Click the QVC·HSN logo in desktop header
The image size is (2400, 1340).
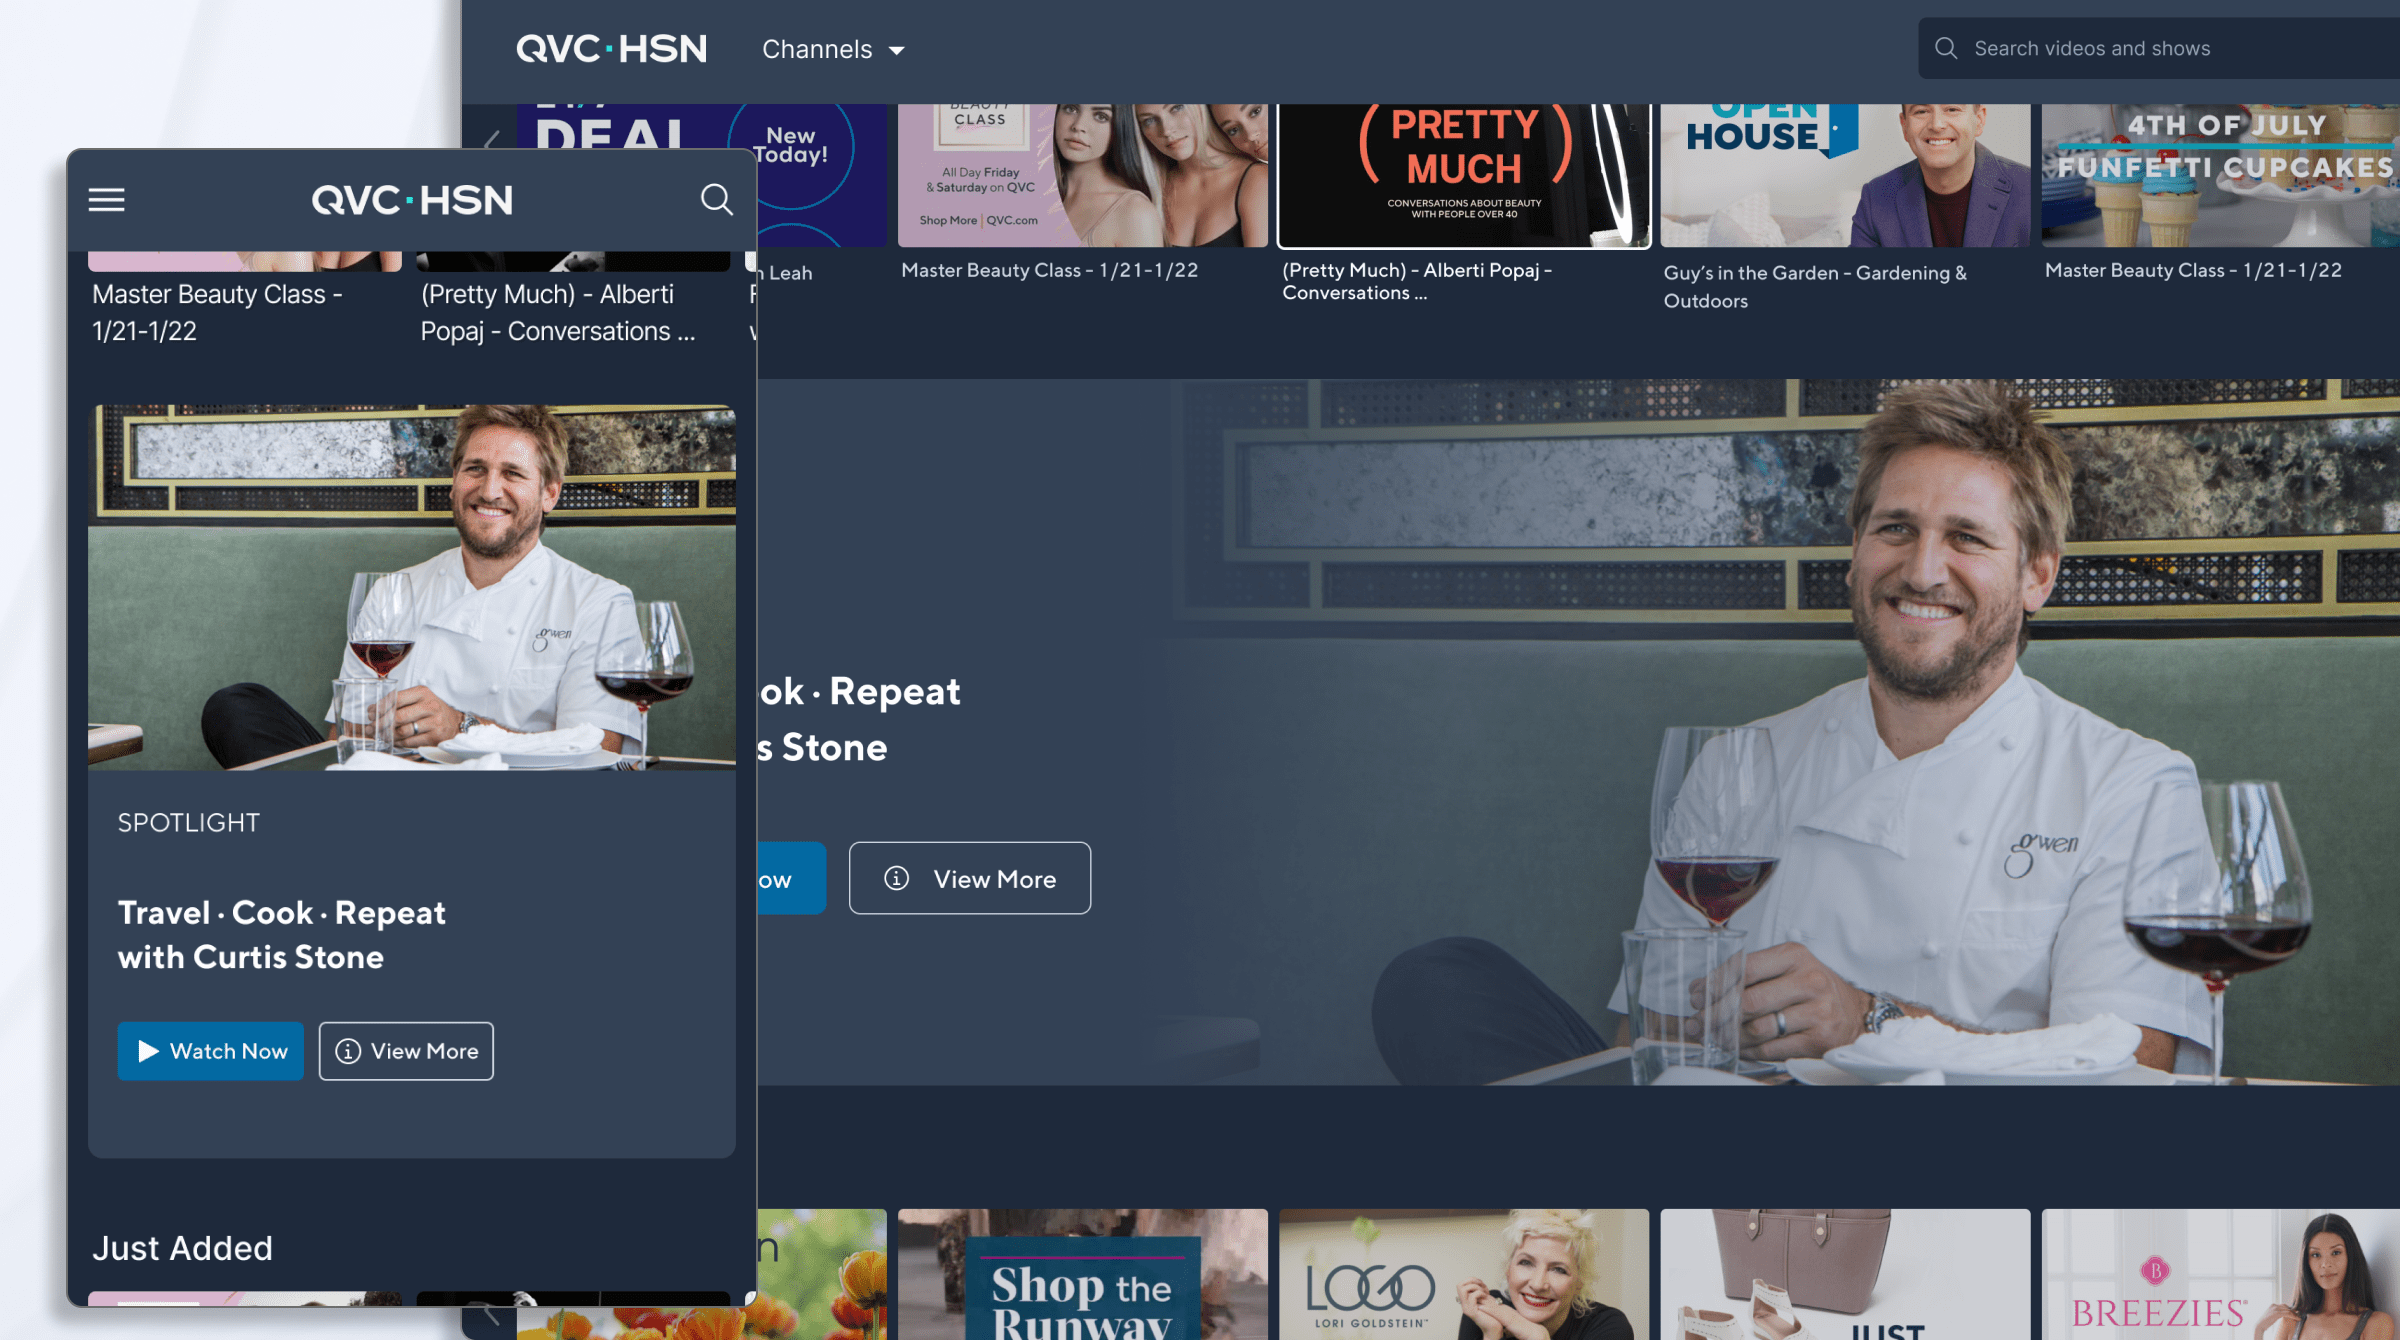[611, 49]
